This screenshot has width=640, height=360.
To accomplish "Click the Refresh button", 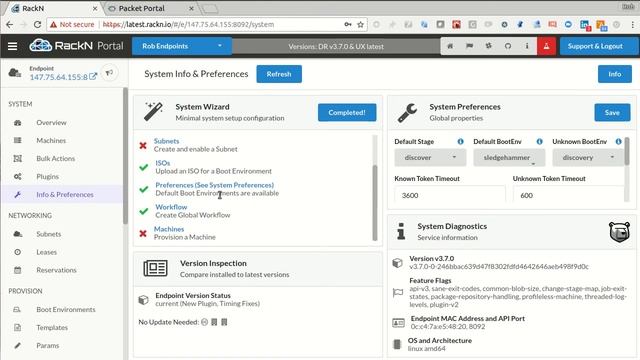I will click(279, 74).
